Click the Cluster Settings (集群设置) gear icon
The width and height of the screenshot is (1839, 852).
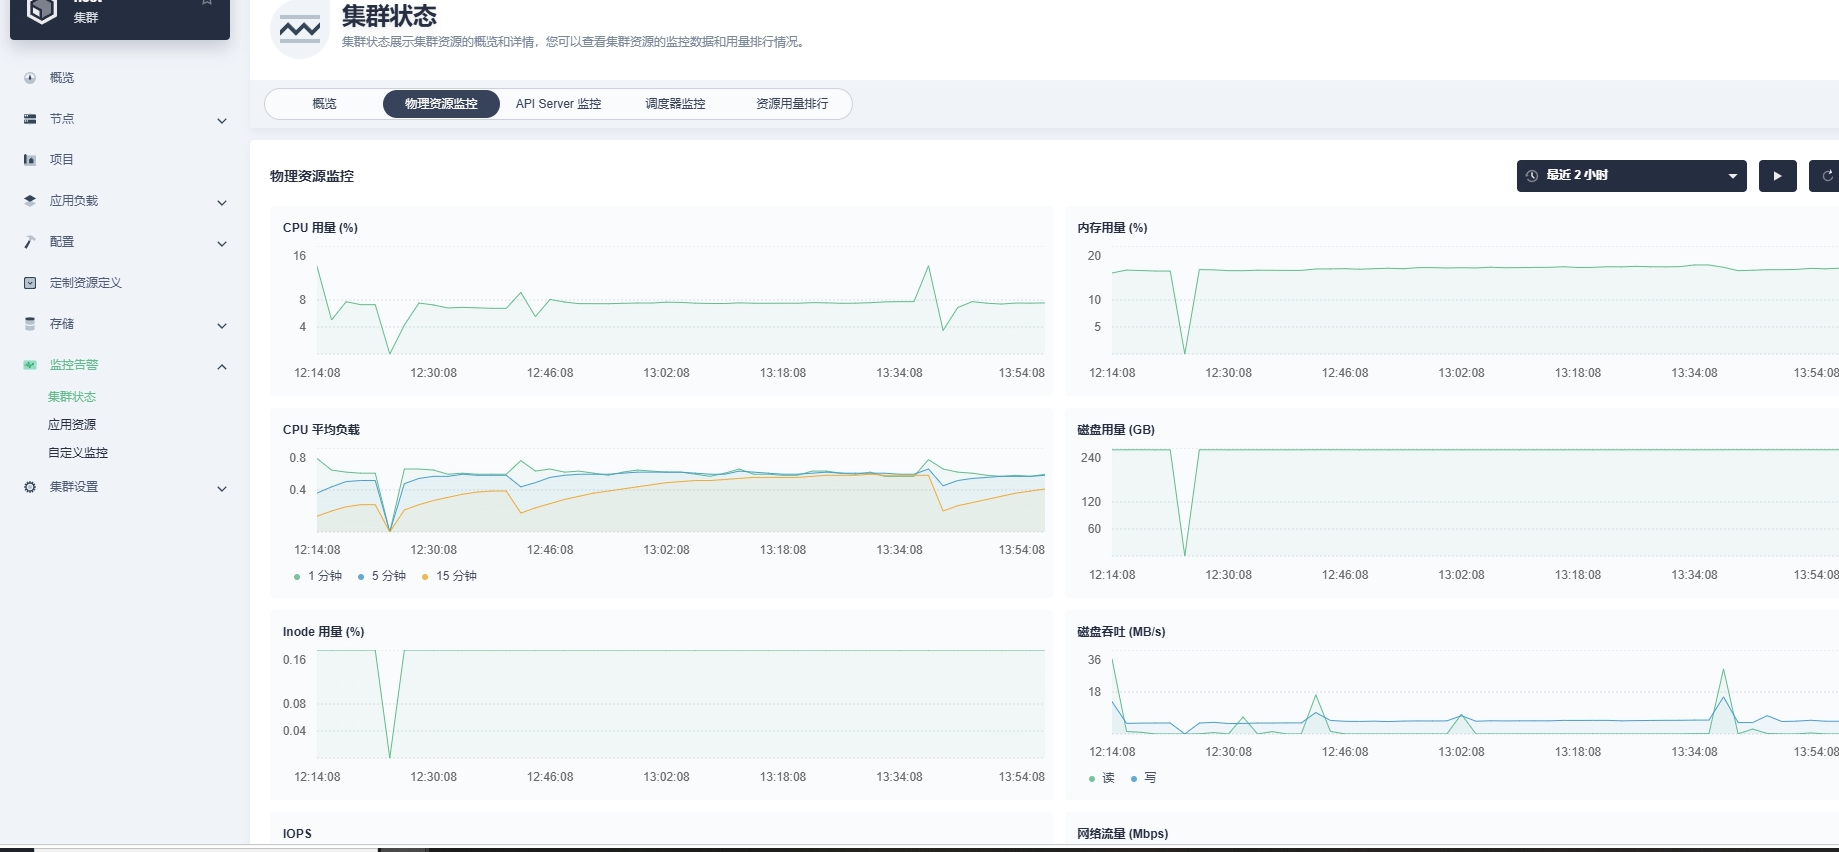click(30, 487)
